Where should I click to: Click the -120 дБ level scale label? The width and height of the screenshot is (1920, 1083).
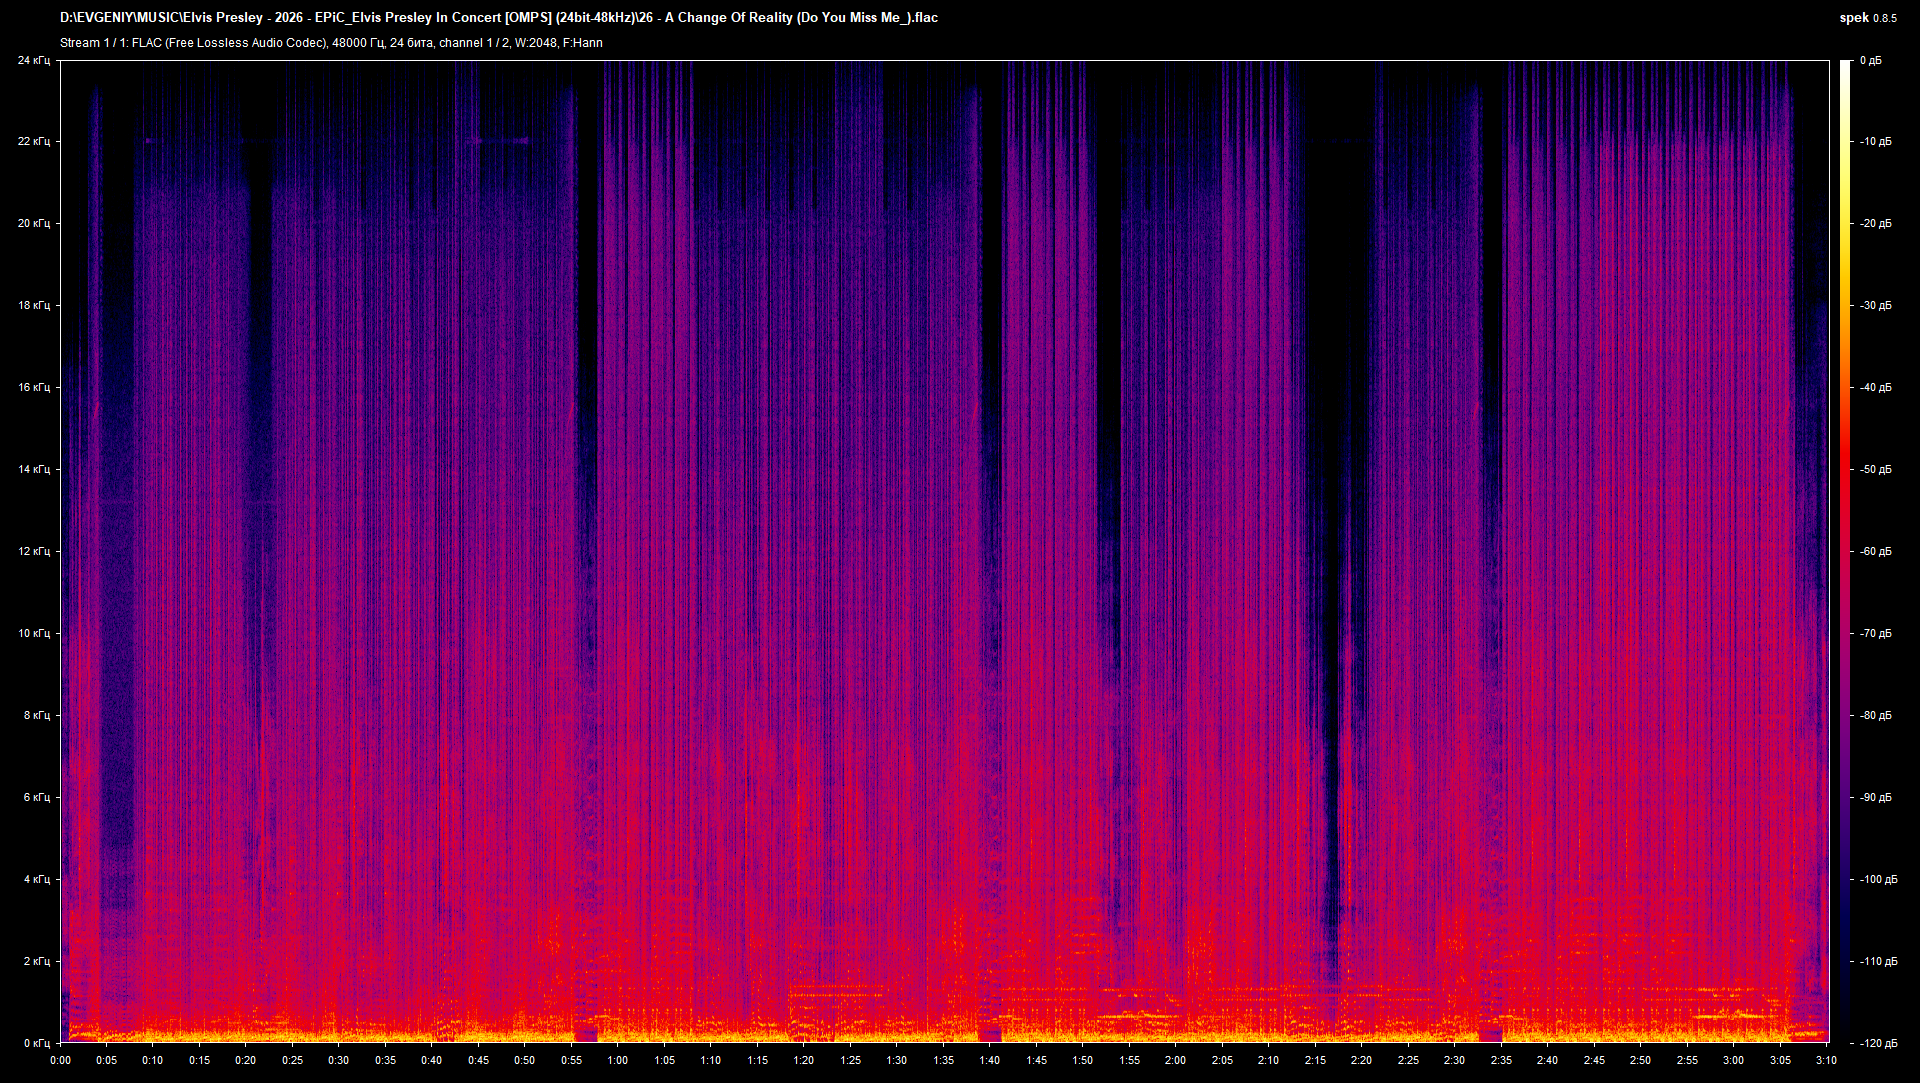pos(1879,1044)
